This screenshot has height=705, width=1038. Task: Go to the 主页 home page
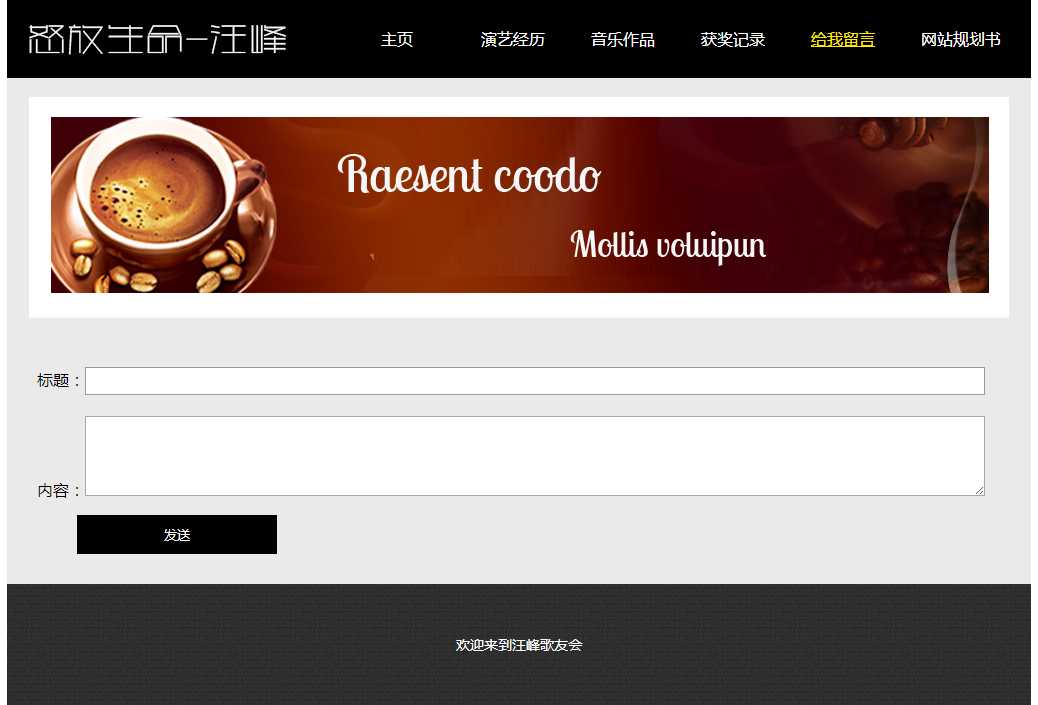[396, 40]
